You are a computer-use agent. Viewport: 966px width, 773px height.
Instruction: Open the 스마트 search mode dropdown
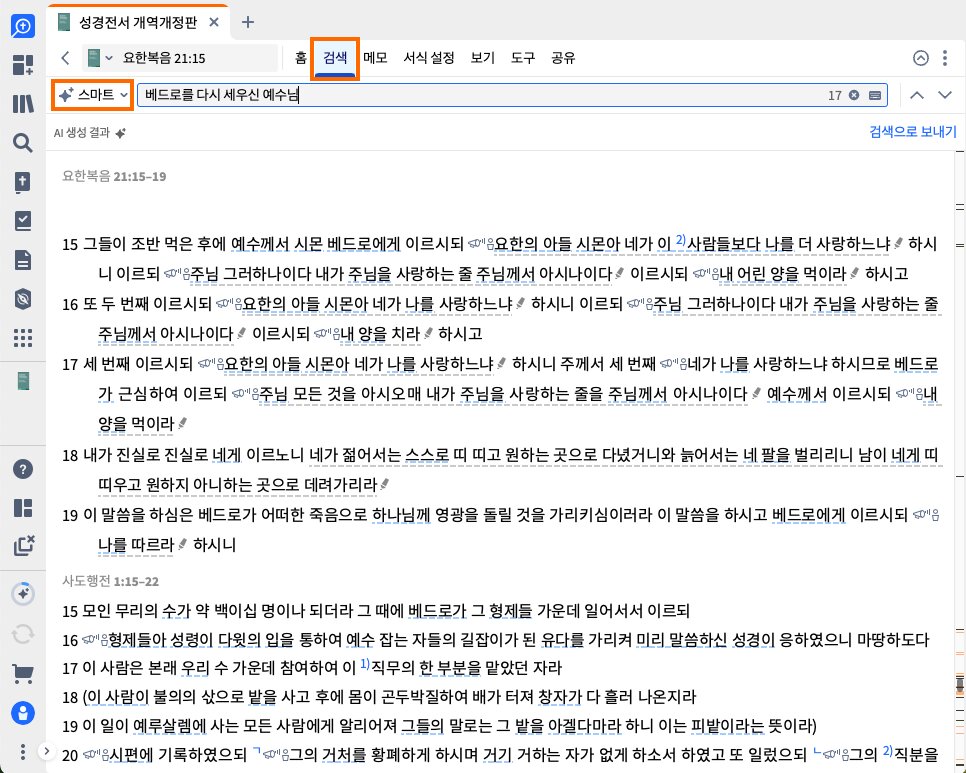click(x=92, y=95)
